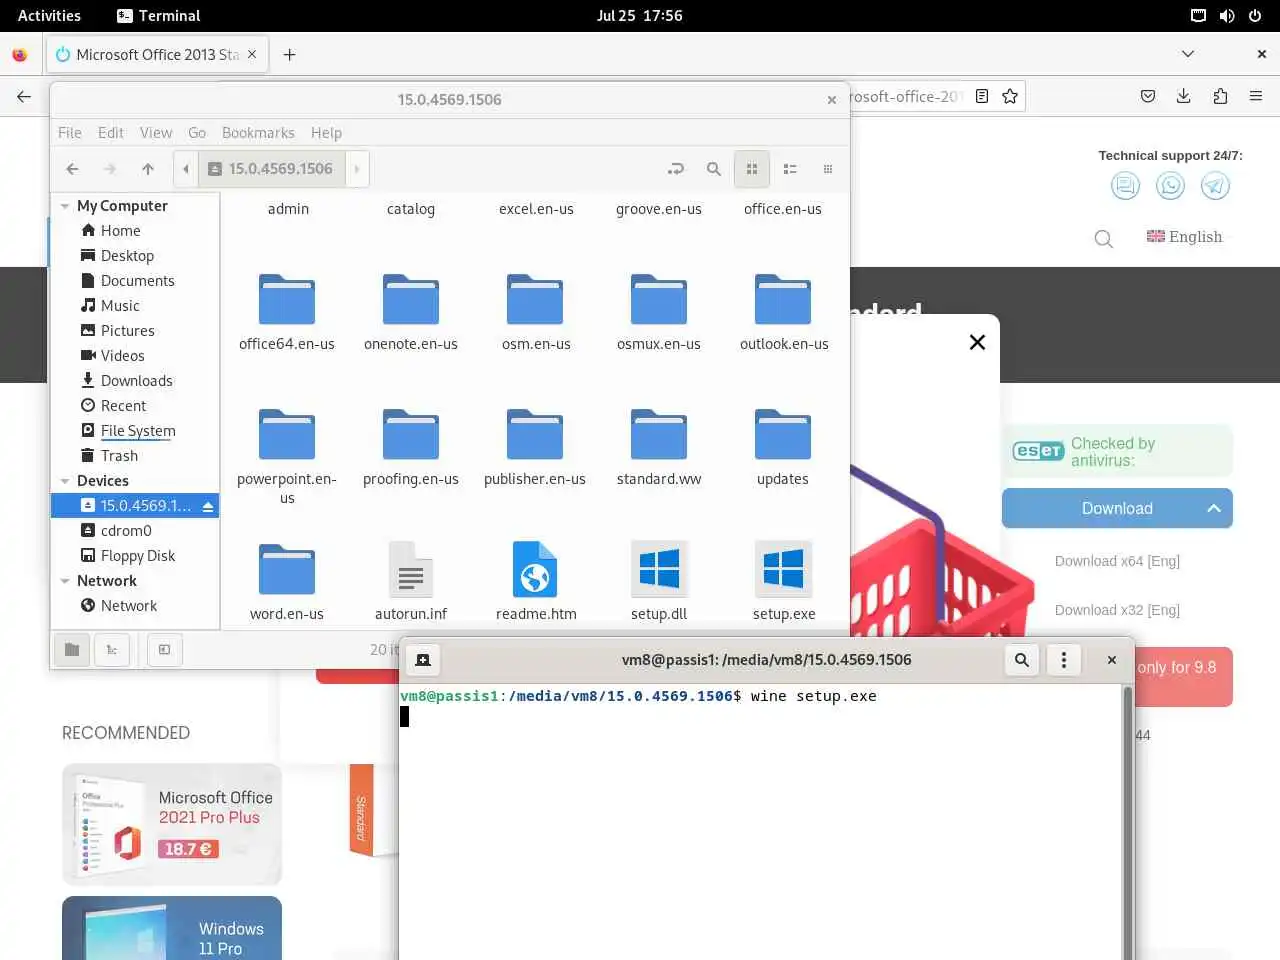
Task: Open the osmux.en-us folder
Action: click(659, 312)
